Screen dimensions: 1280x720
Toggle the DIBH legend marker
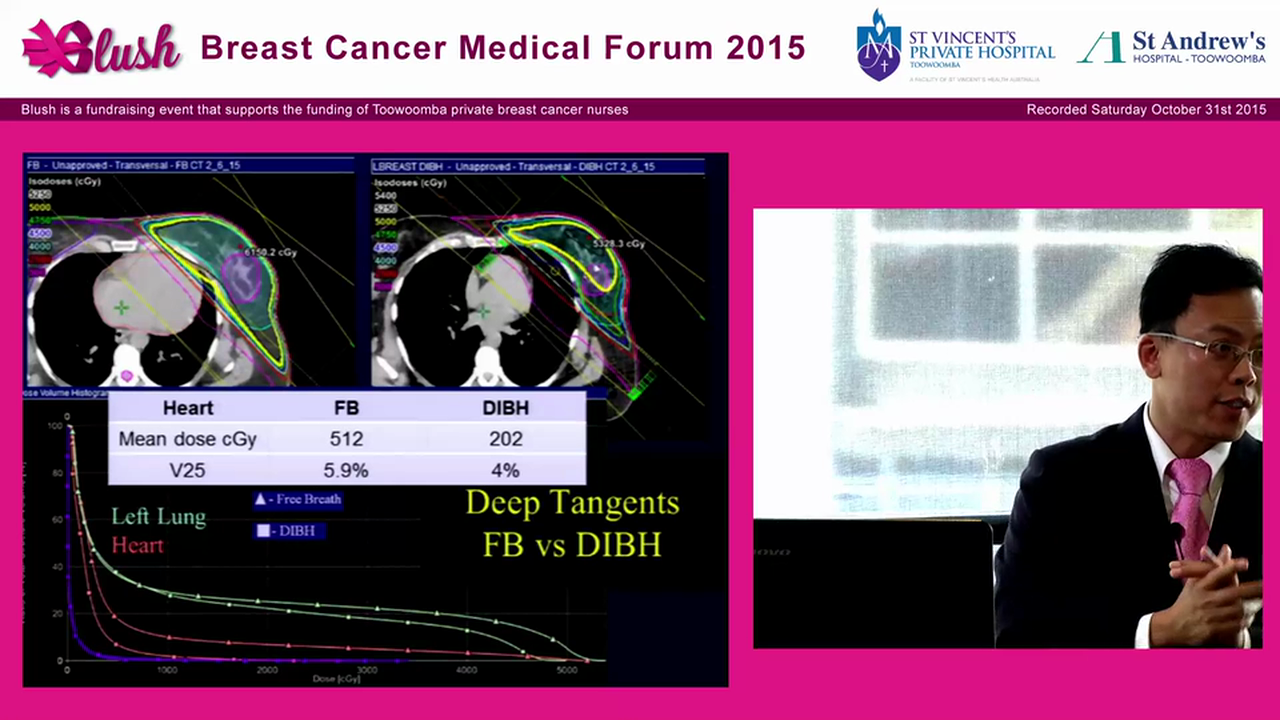click(x=263, y=531)
